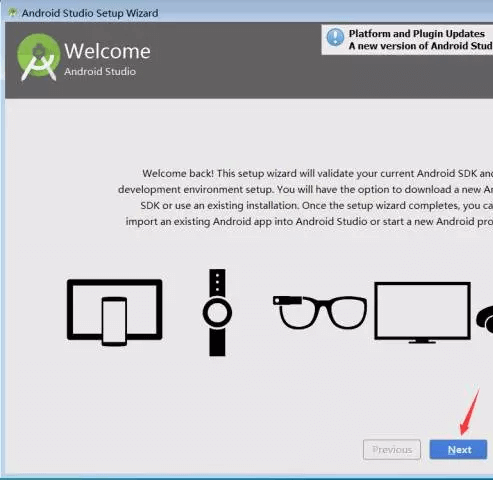Click the phone and tablet device icon
493x480 pixels.
pos(114,312)
